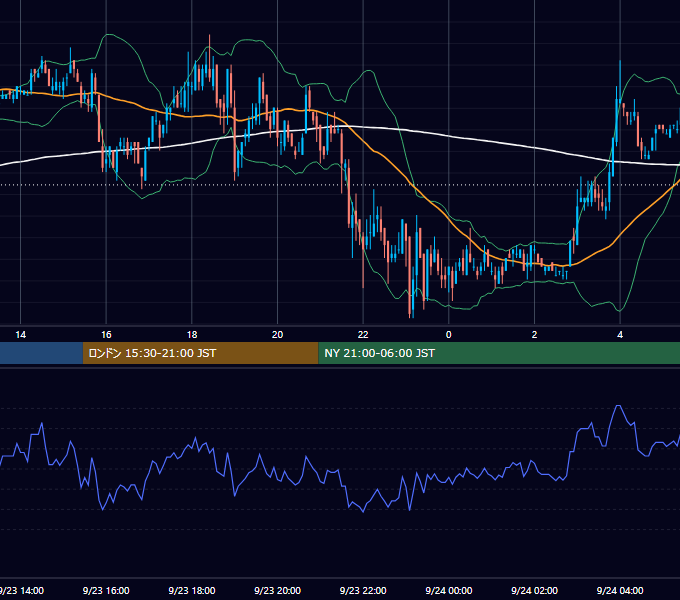The width and height of the screenshot is (680, 600).
Task: Click the 0 hour axis label
Action: (449, 335)
